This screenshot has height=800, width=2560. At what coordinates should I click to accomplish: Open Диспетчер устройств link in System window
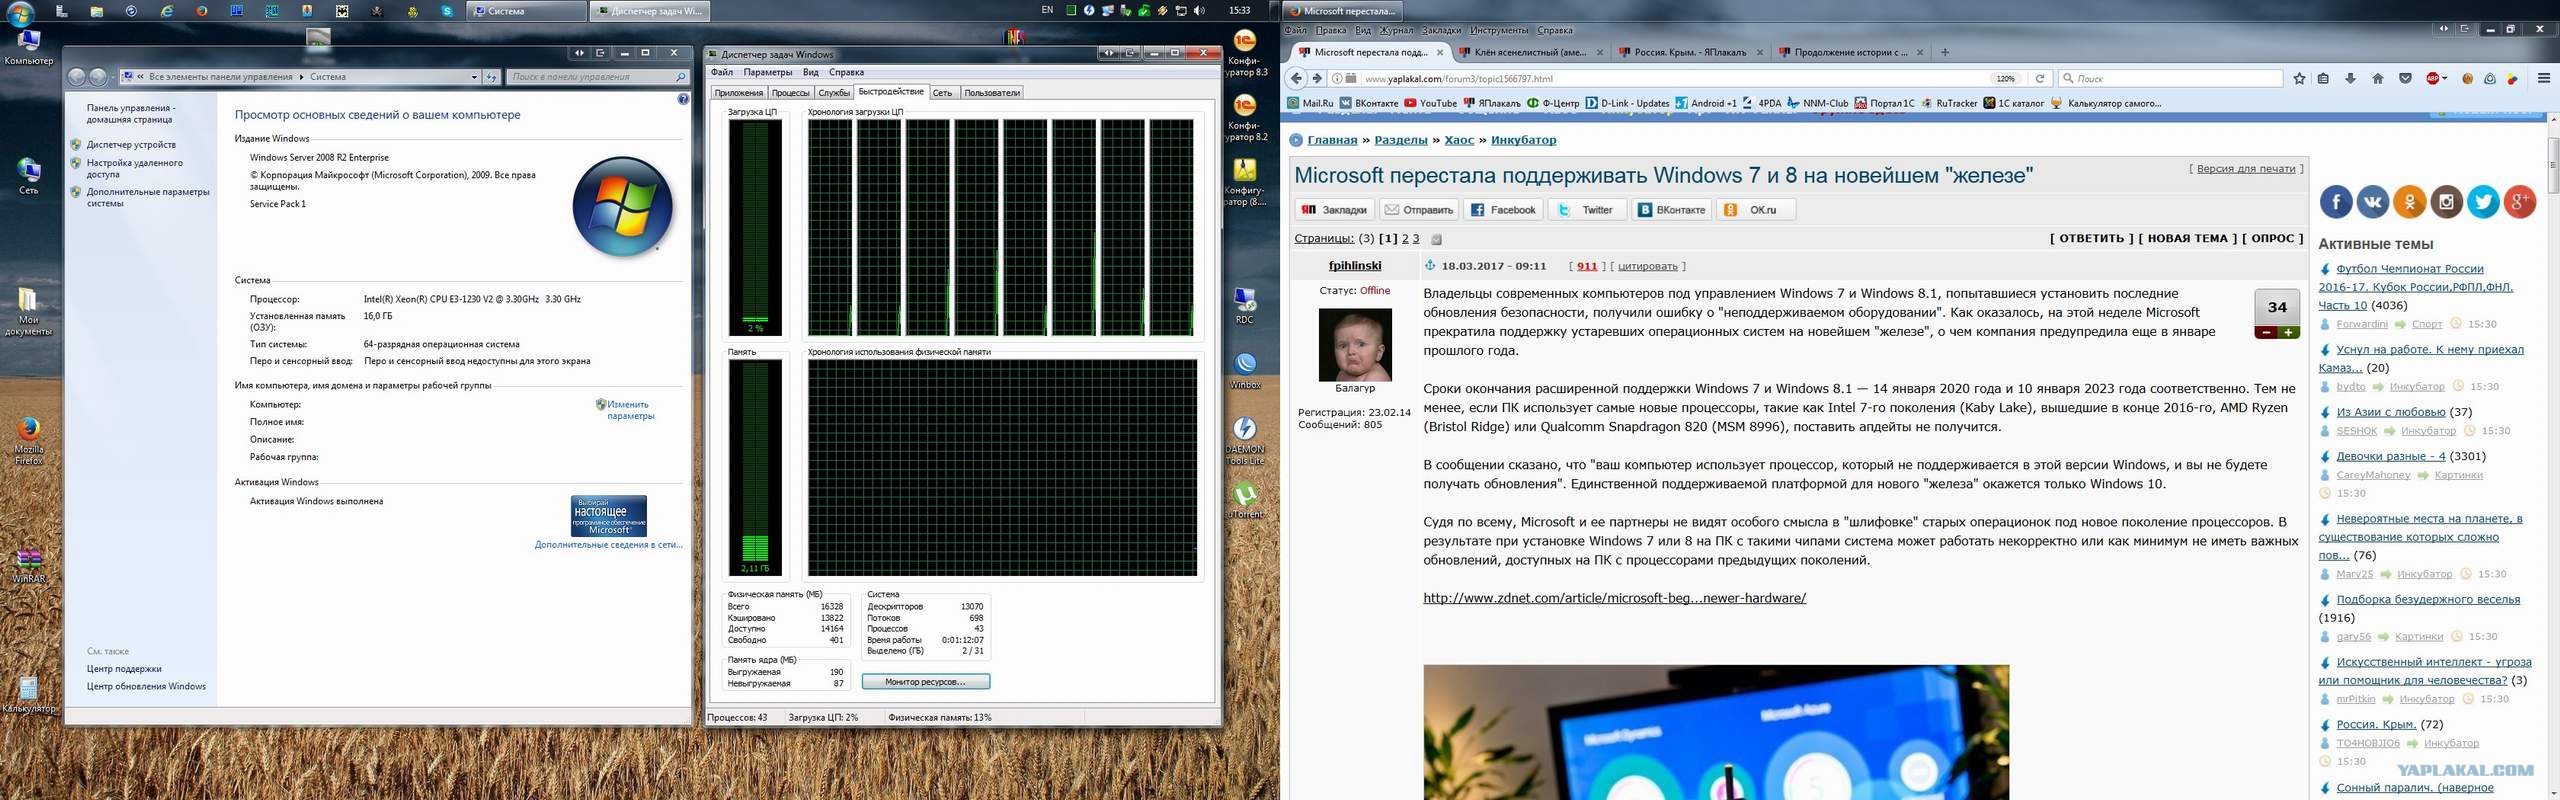131,145
